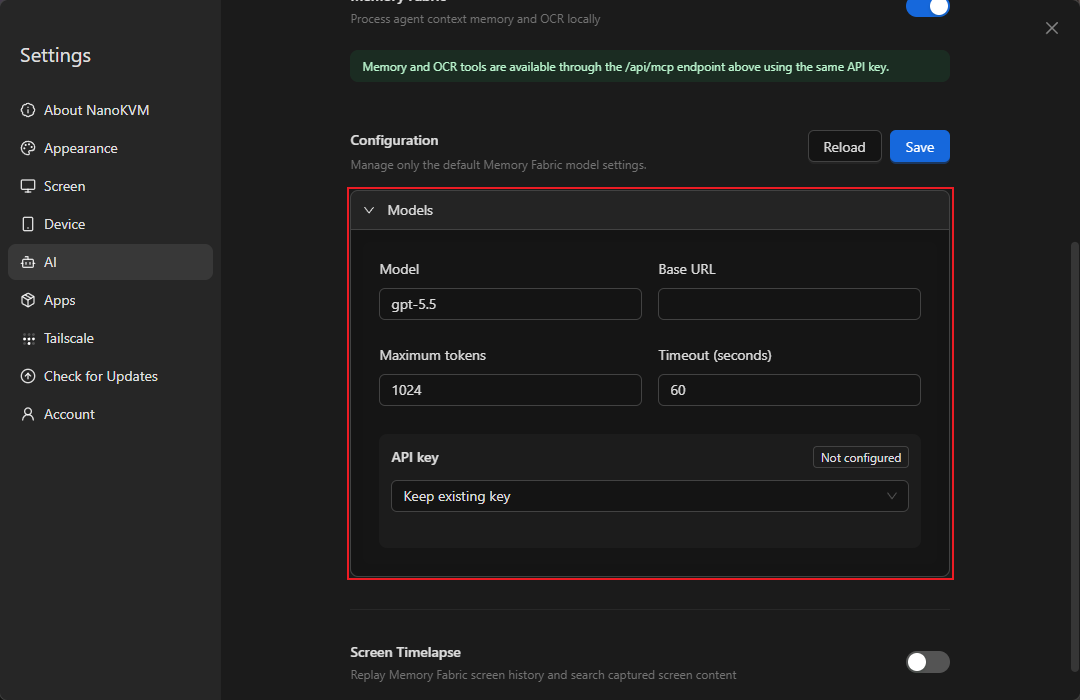The image size is (1080, 700).
Task: Click the Not configured status badge
Action: [861, 457]
